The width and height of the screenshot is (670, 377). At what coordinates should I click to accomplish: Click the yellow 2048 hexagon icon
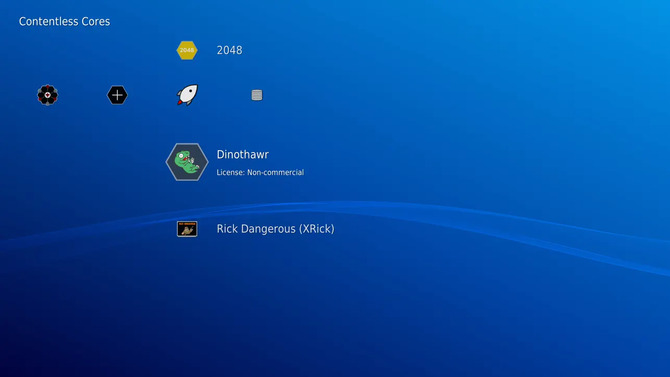pos(187,50)
